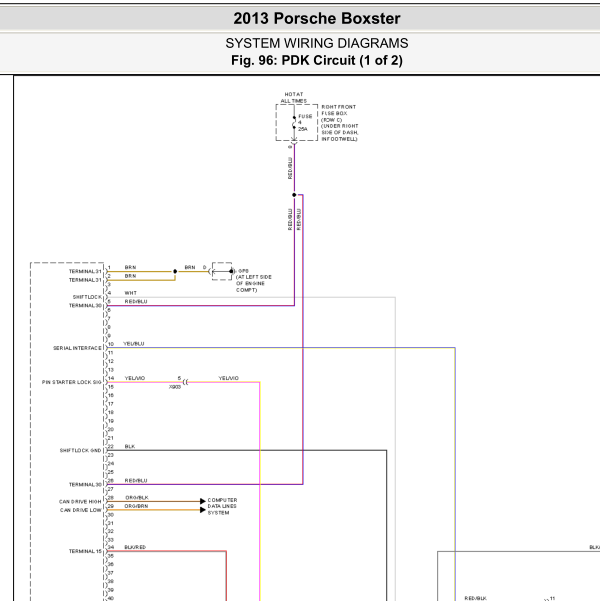Select the 'FUSE 4 25A' label
The height and width of the screenshot is (601, 600).
point(305,123)
